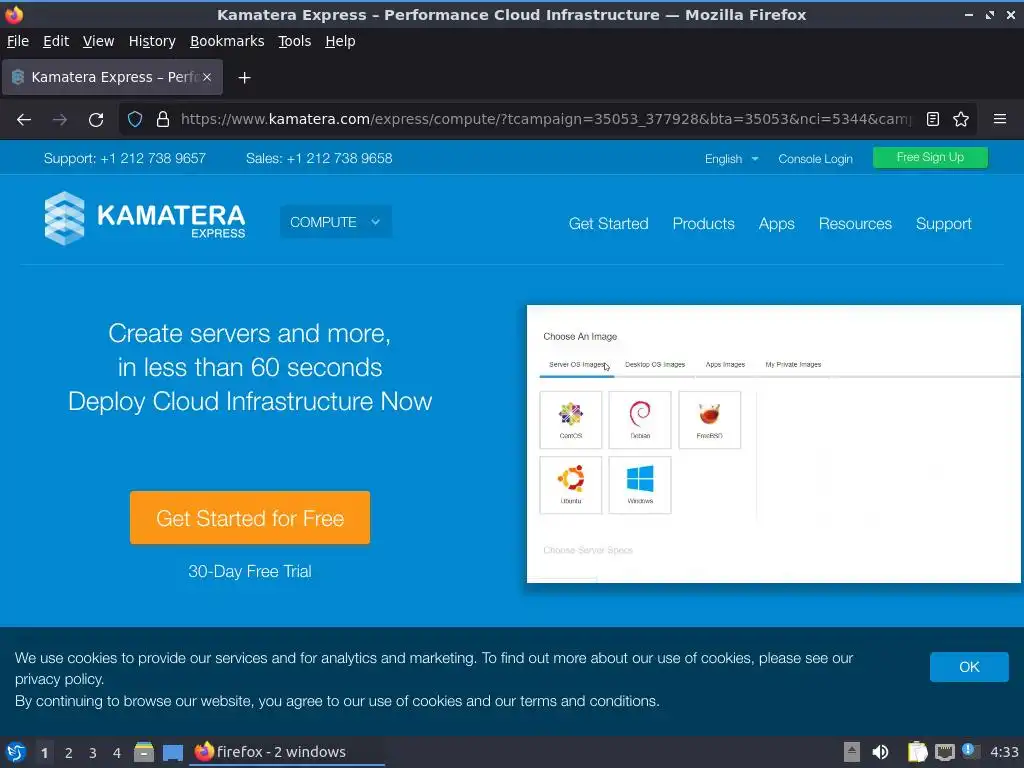Select the Debian image tile
The width and height of the screenshot is (1024, 768).
(639, 420)
